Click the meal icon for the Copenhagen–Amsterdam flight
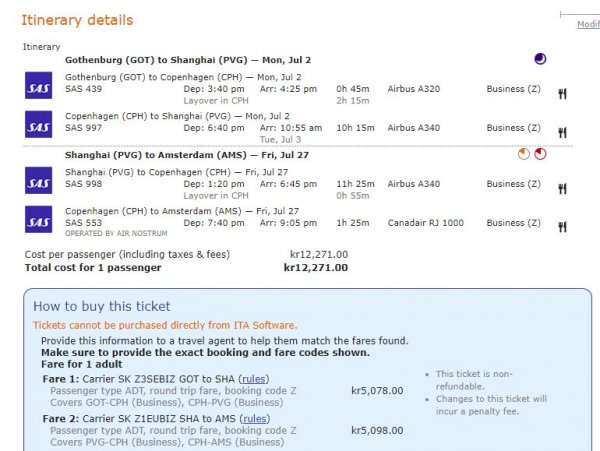The width and height of the screenshot is (600, 451). click(563, 227)
